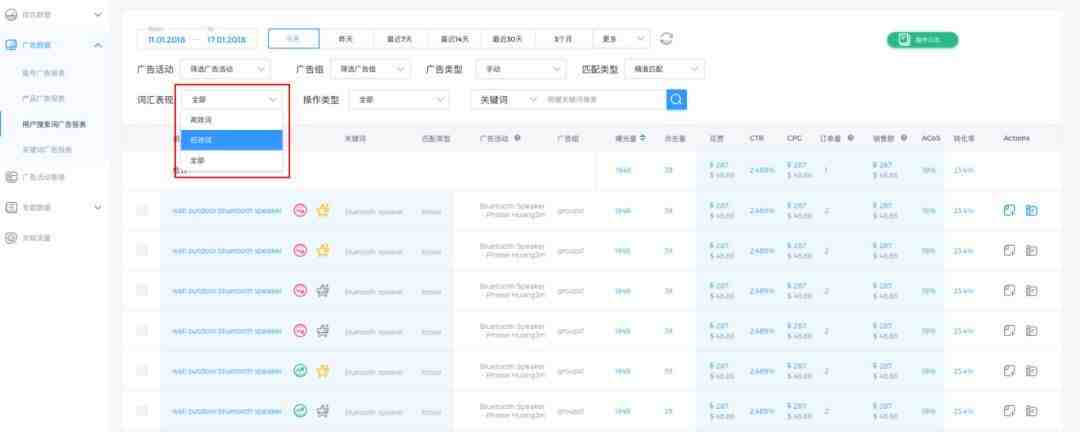
Task: Tick the checkbox of the last visible row
Action: click(x=142, y=410)
